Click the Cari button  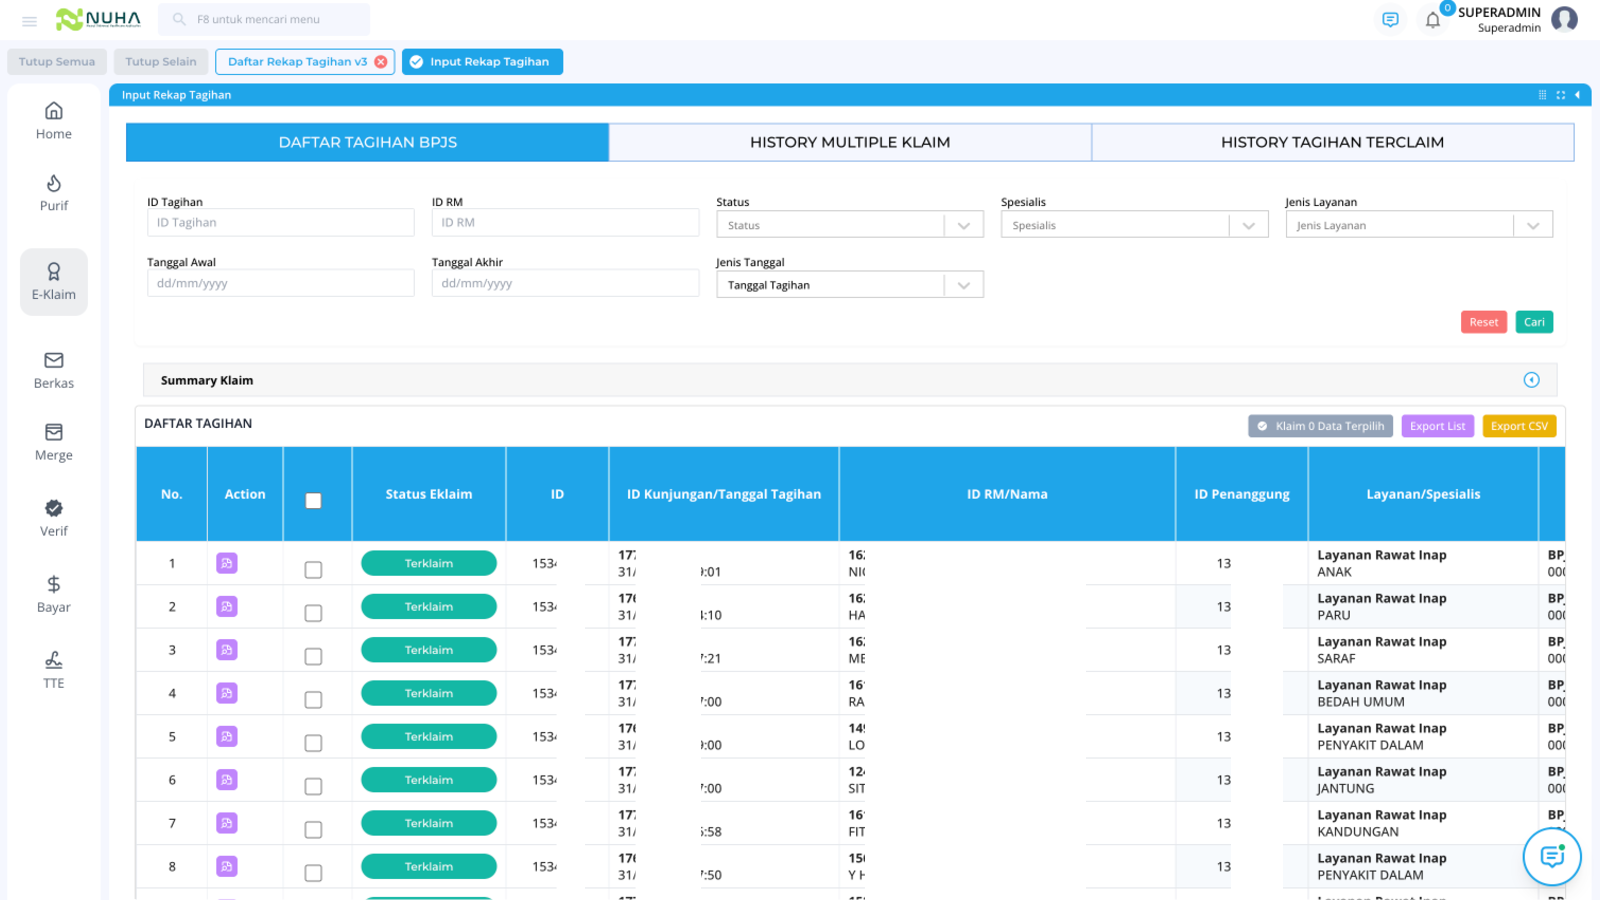(1534, 322)
